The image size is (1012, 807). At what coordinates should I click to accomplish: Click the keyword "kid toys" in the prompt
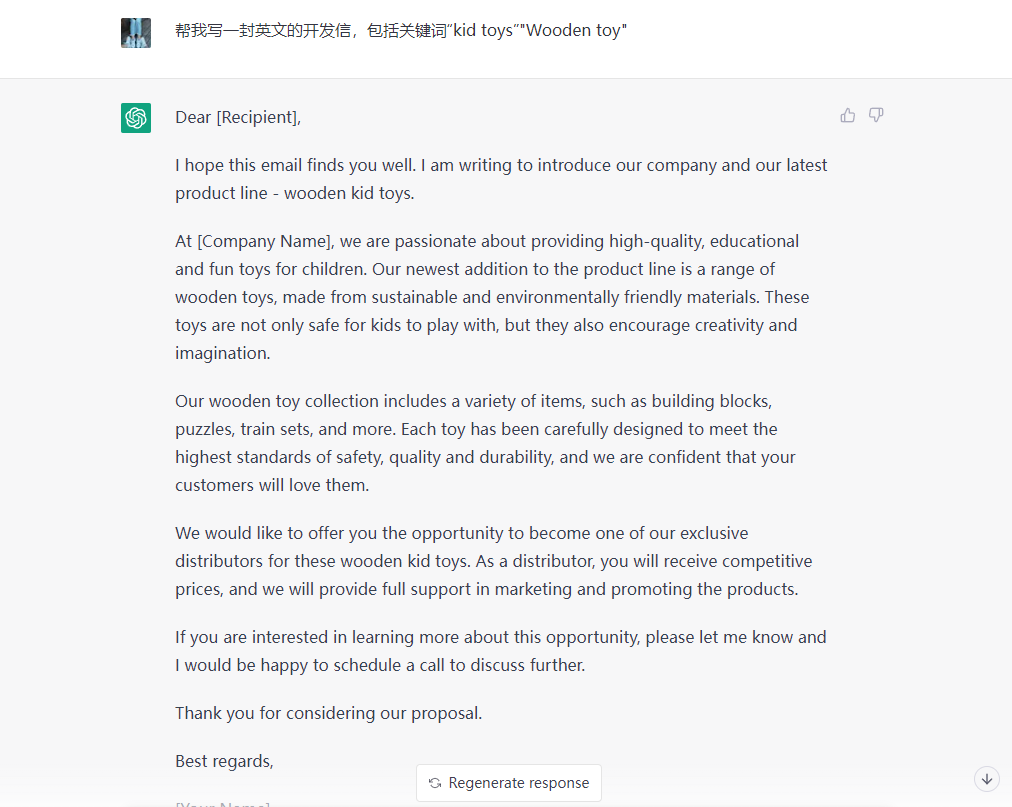pos(483,30)
